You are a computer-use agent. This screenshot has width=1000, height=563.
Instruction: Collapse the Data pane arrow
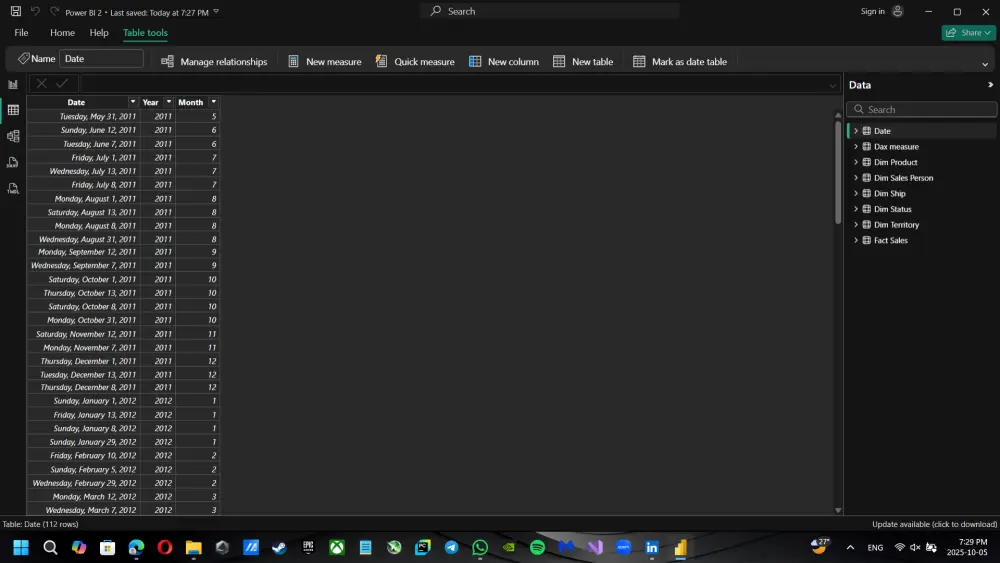[x=990, y=85]
